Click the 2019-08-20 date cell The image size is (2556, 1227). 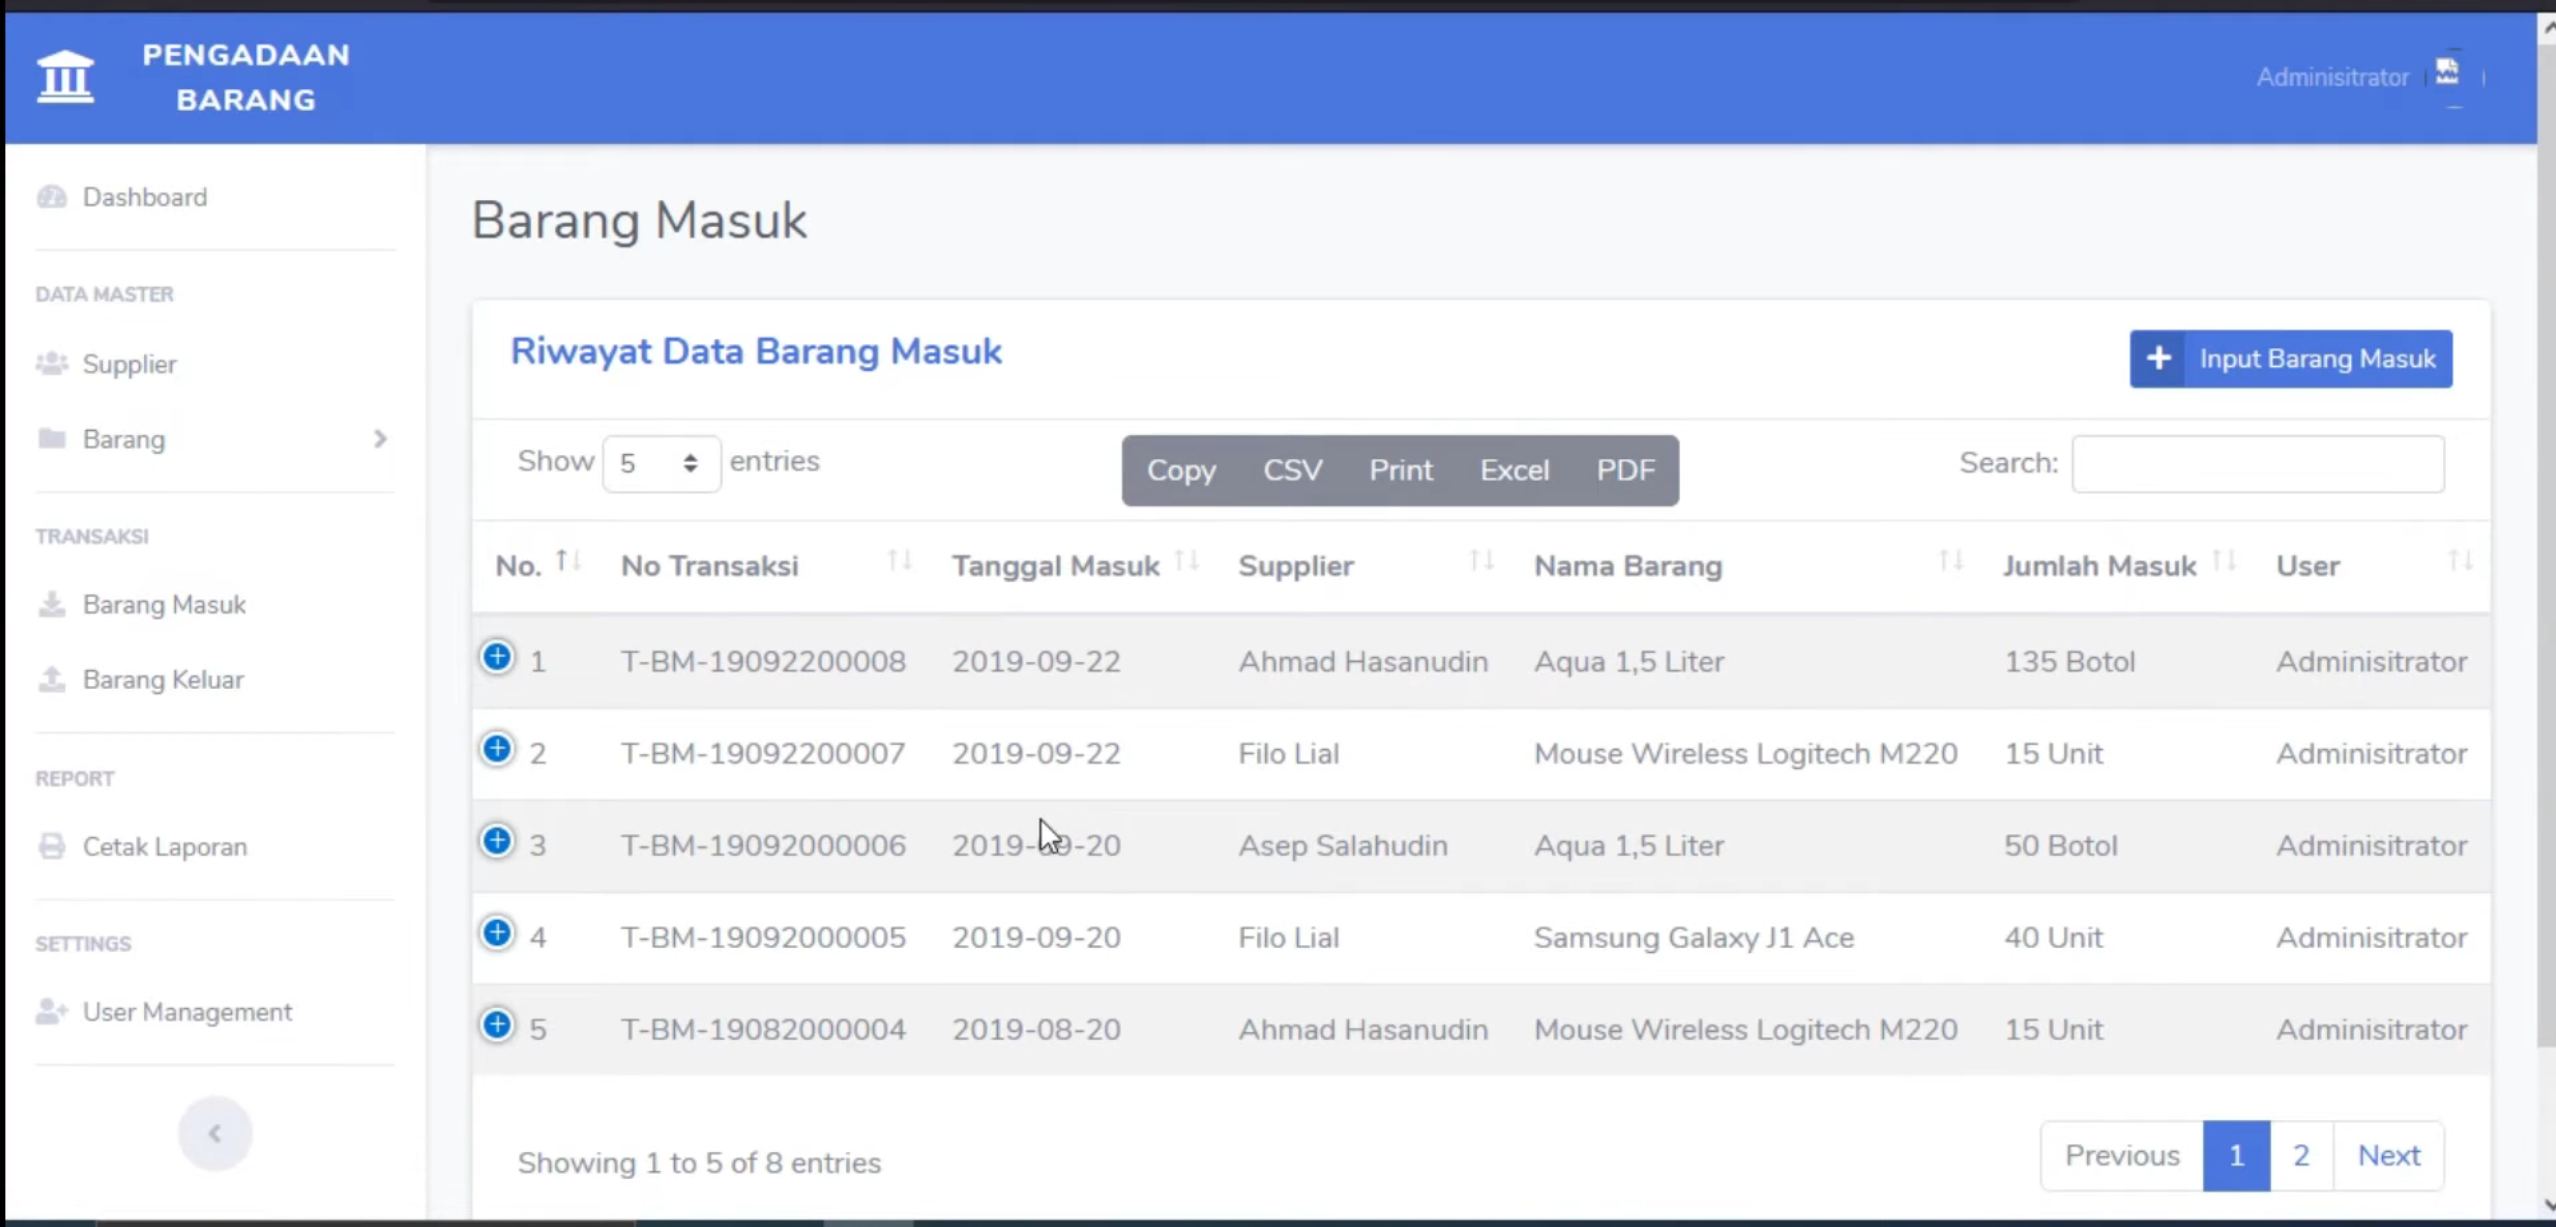1036,1029
